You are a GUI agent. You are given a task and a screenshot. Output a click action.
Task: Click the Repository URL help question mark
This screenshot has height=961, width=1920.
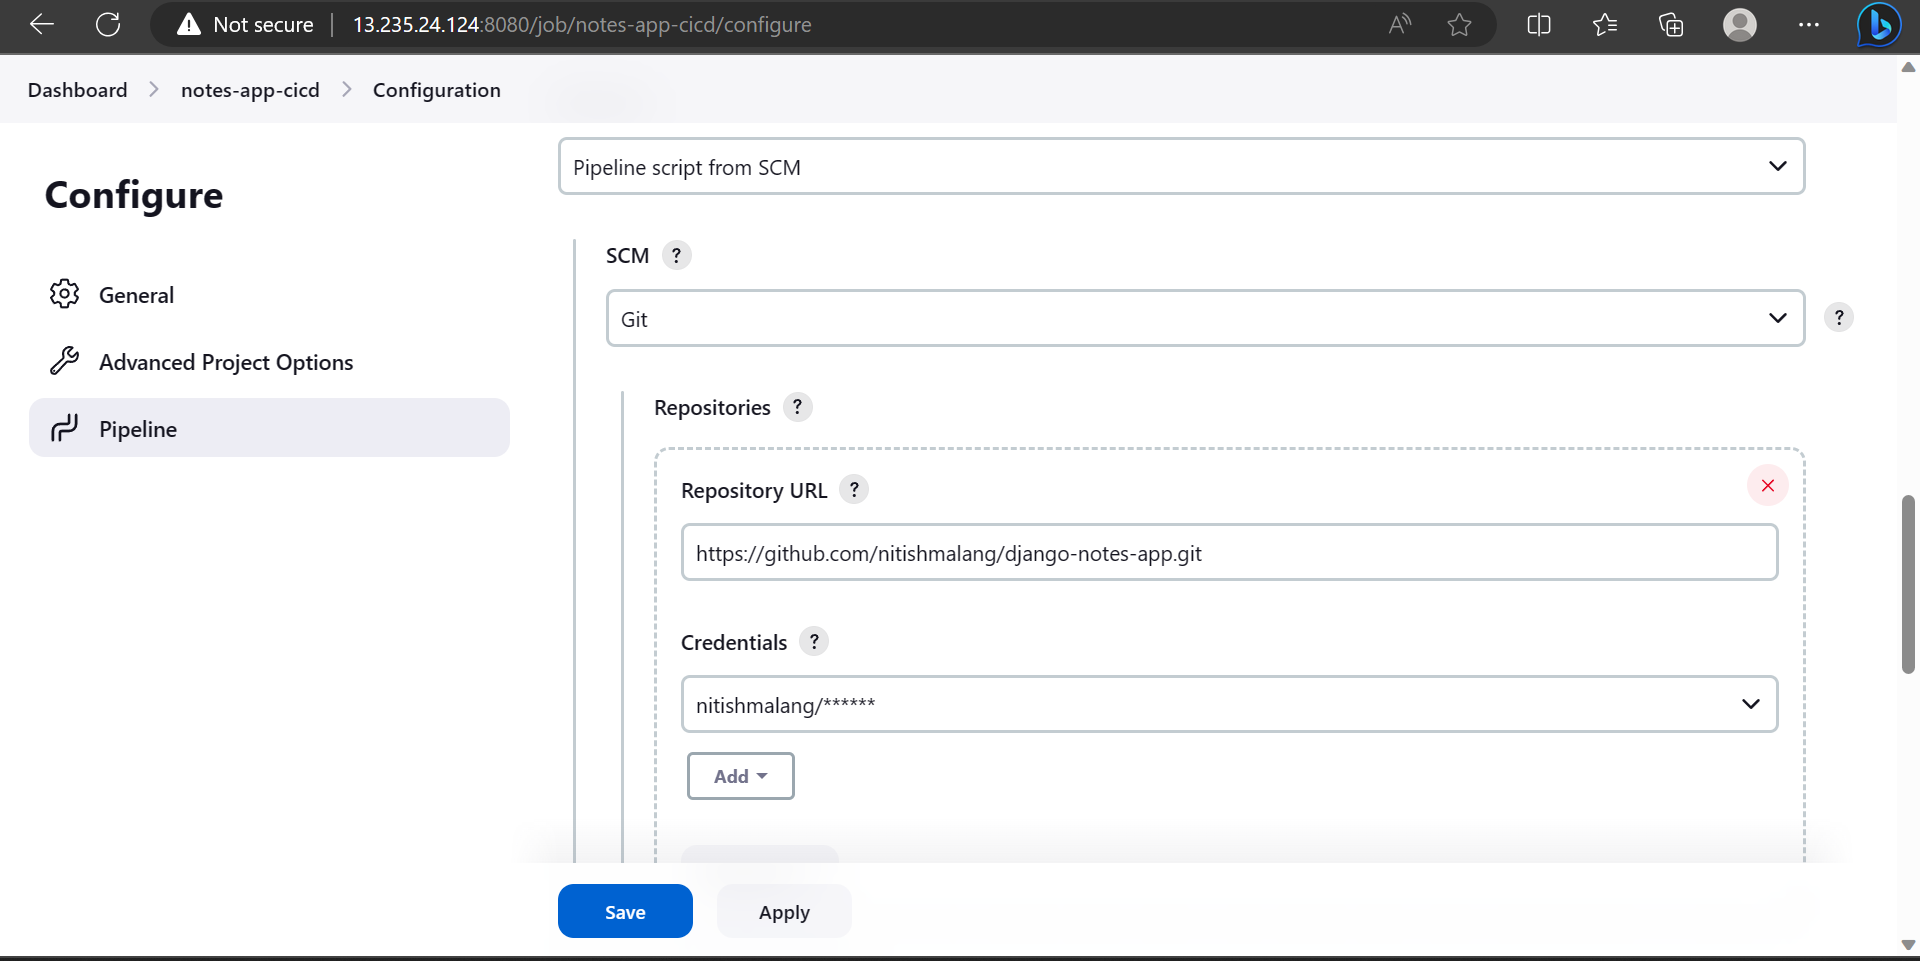pos(854,490)
